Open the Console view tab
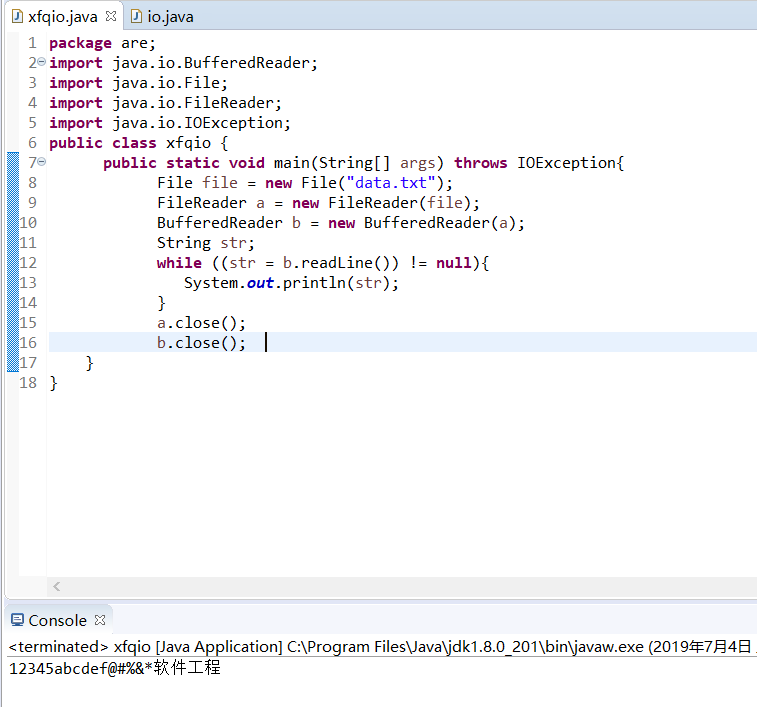 [x=57, y=620]
